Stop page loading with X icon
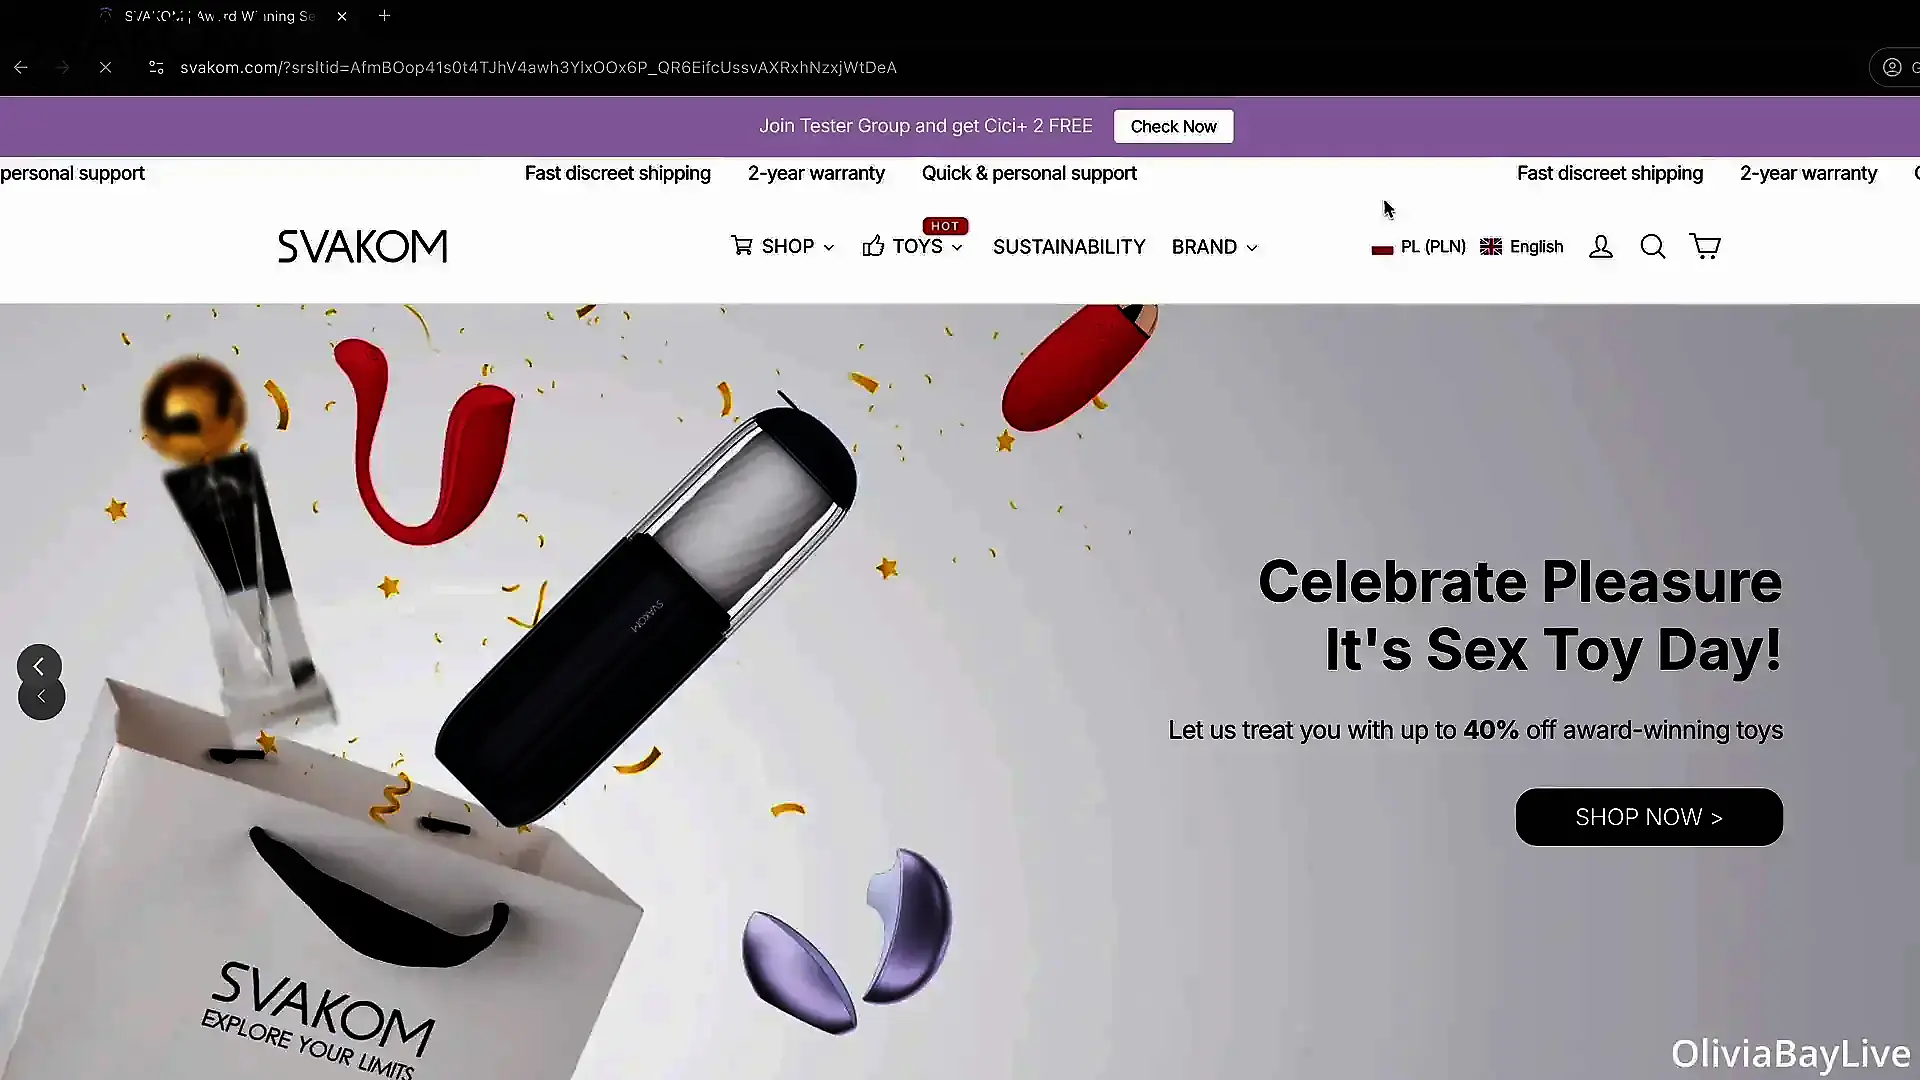 click(105, 67)
